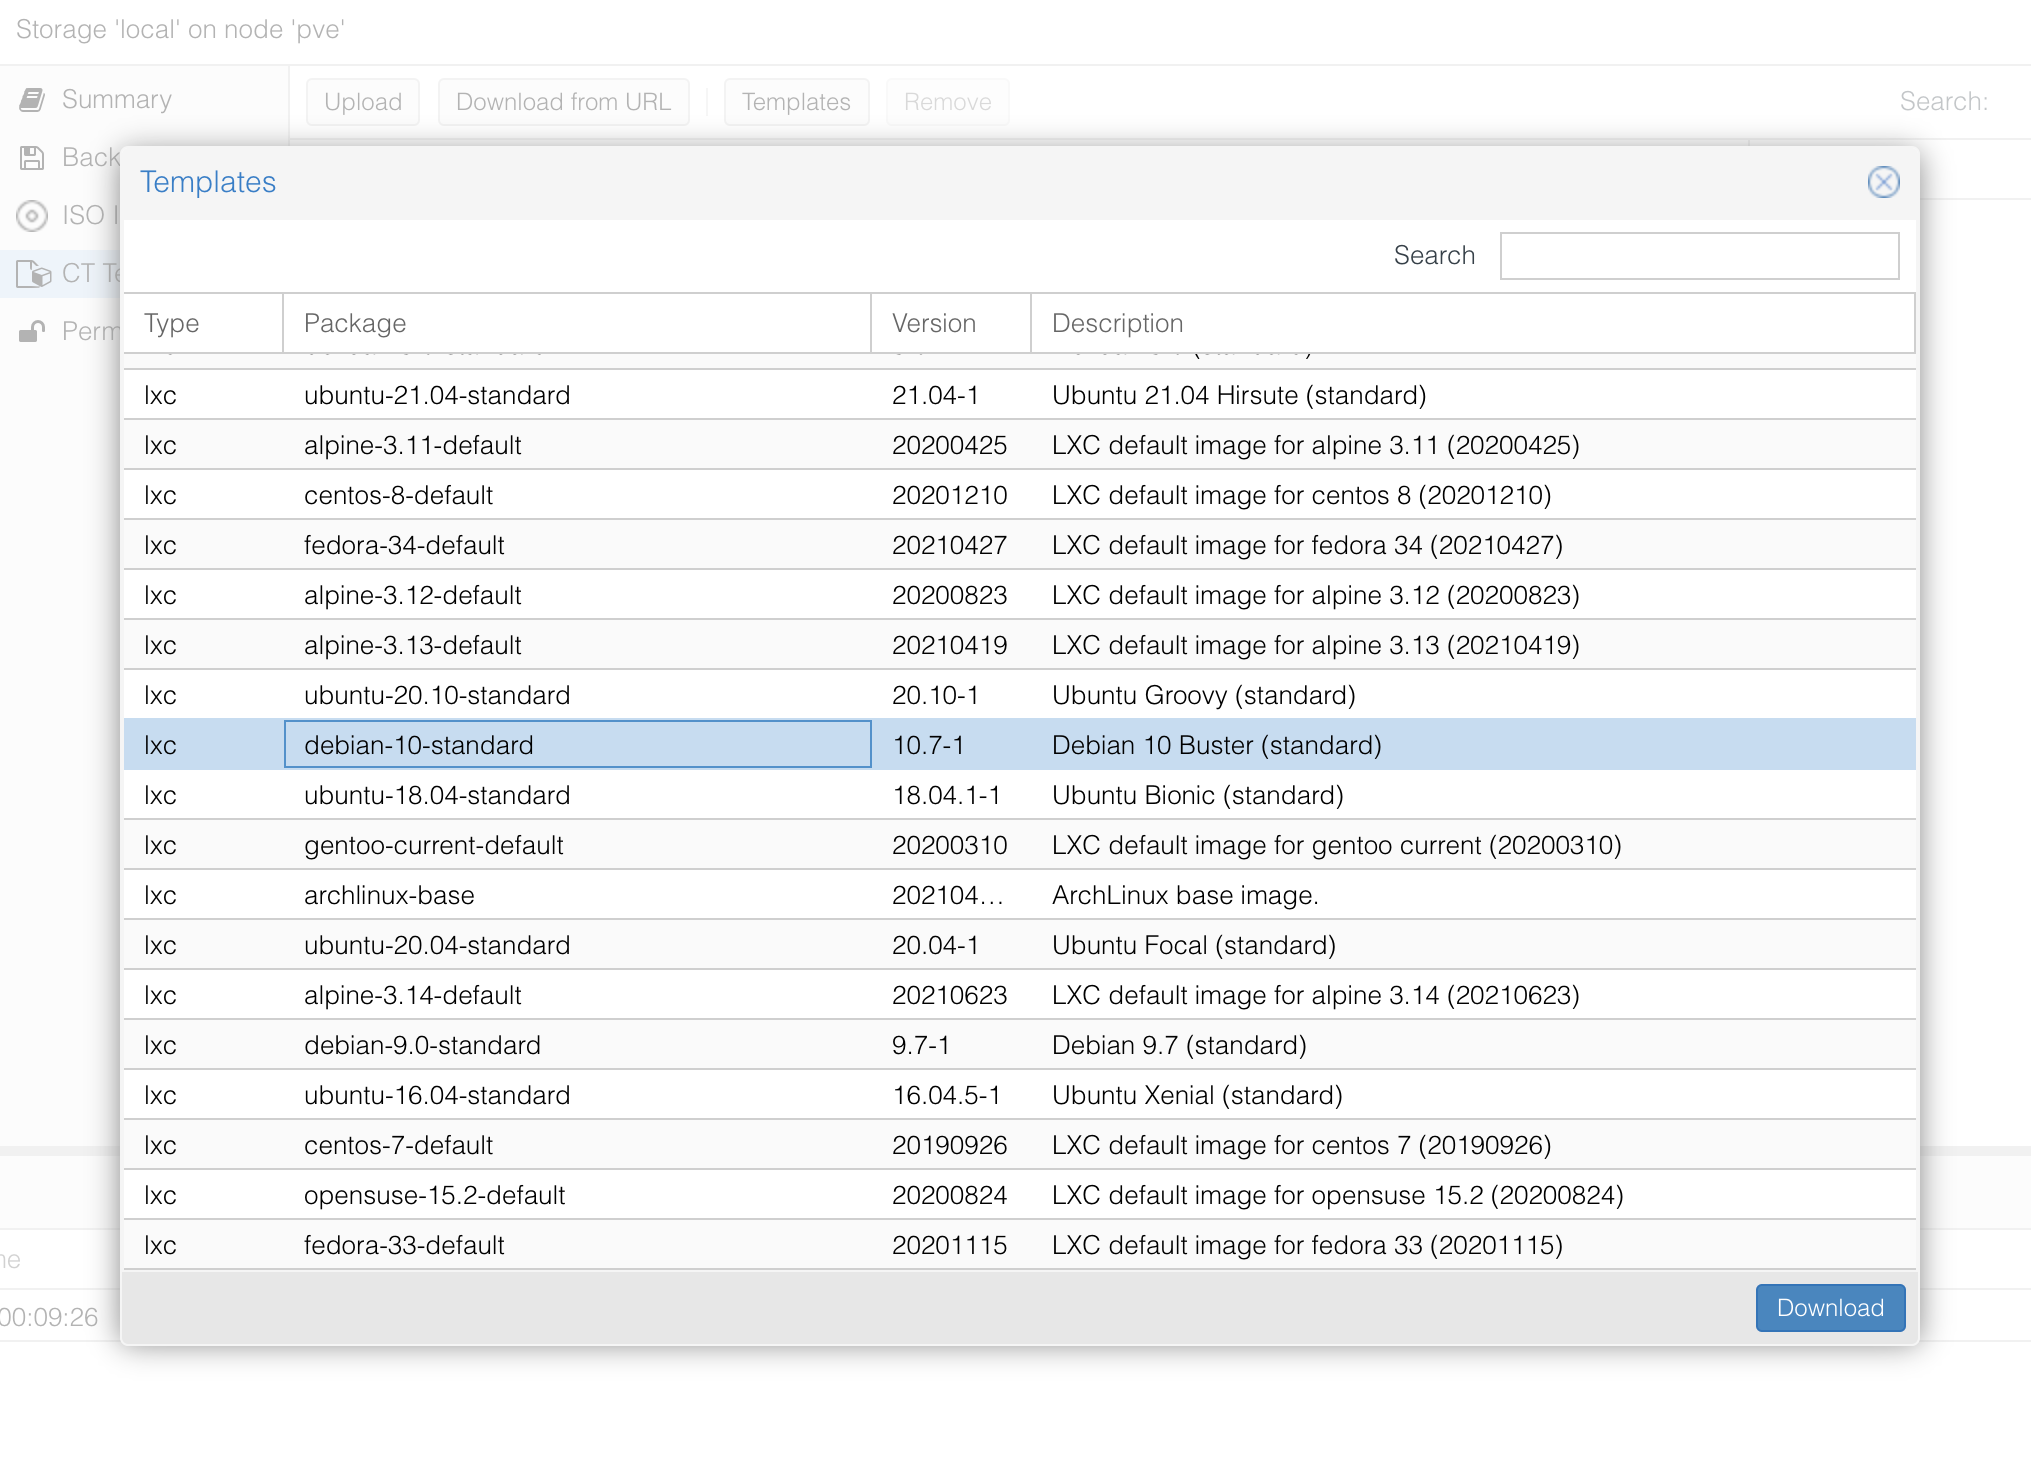The width and height of the screenshot is (2031, 1470).
Task: Select the debian-9.0-standard template
Action: (x=1019, y=1045)
